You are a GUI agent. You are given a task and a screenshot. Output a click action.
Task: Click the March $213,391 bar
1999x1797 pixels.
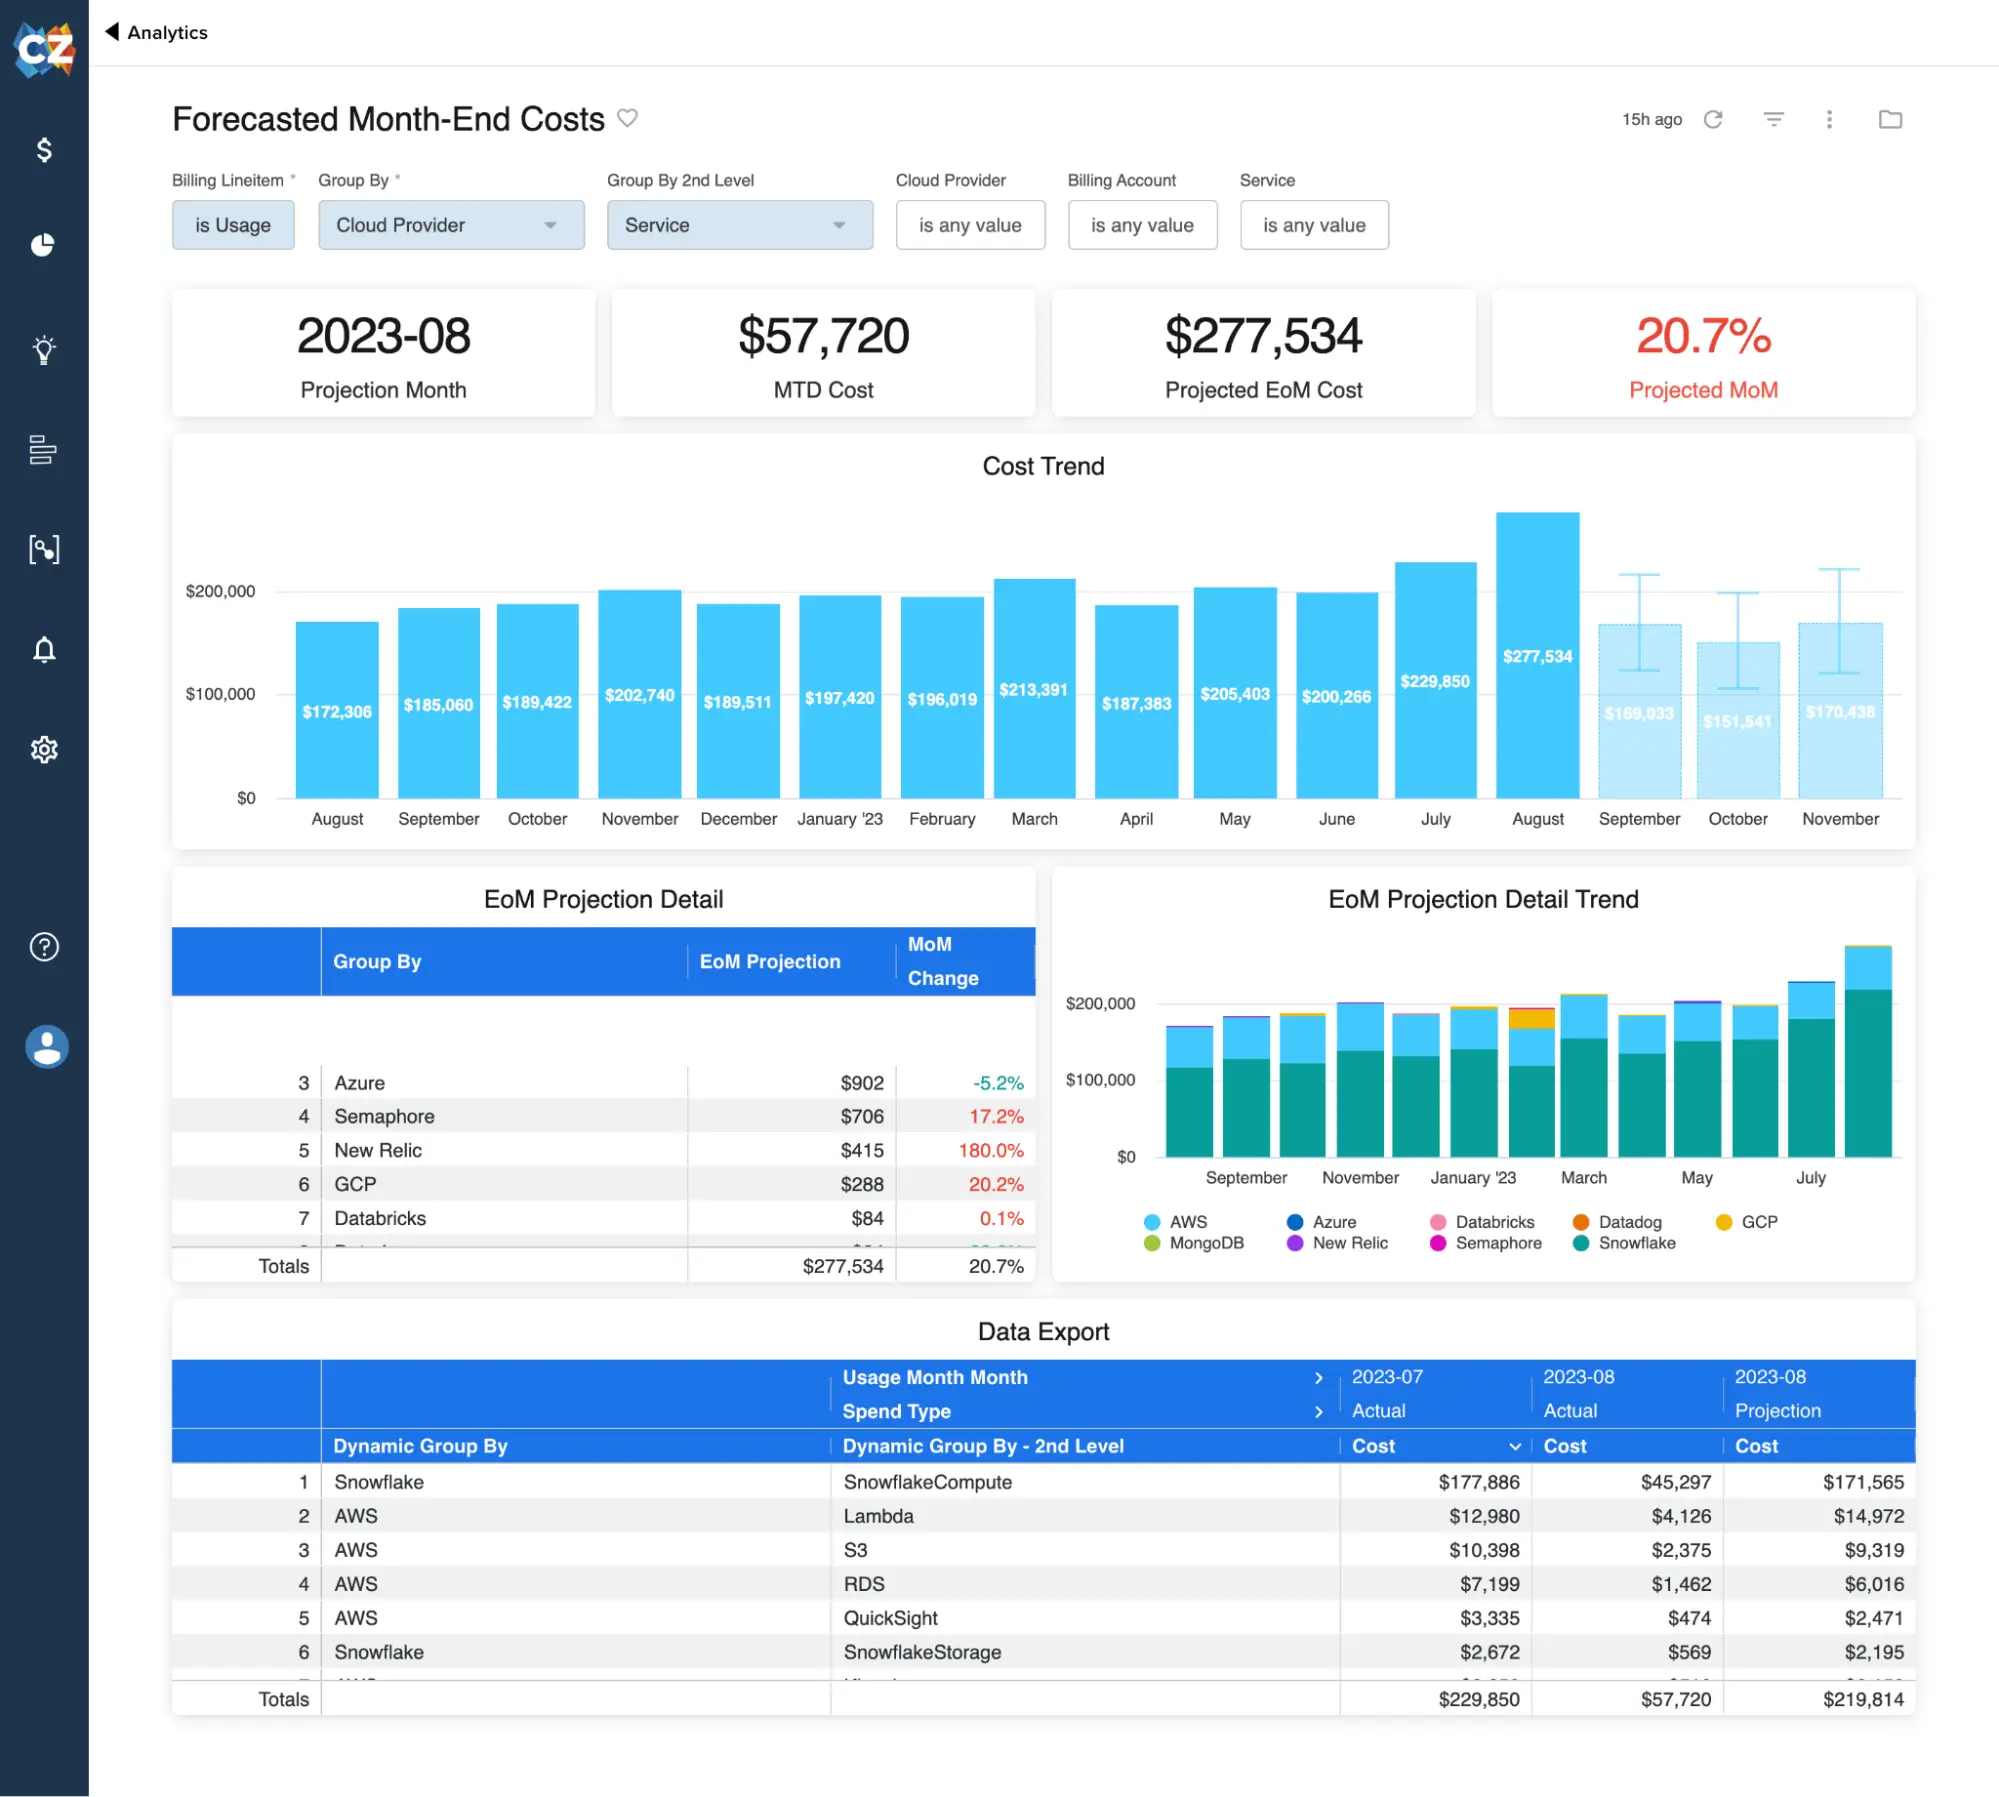tap(1034, 688)
